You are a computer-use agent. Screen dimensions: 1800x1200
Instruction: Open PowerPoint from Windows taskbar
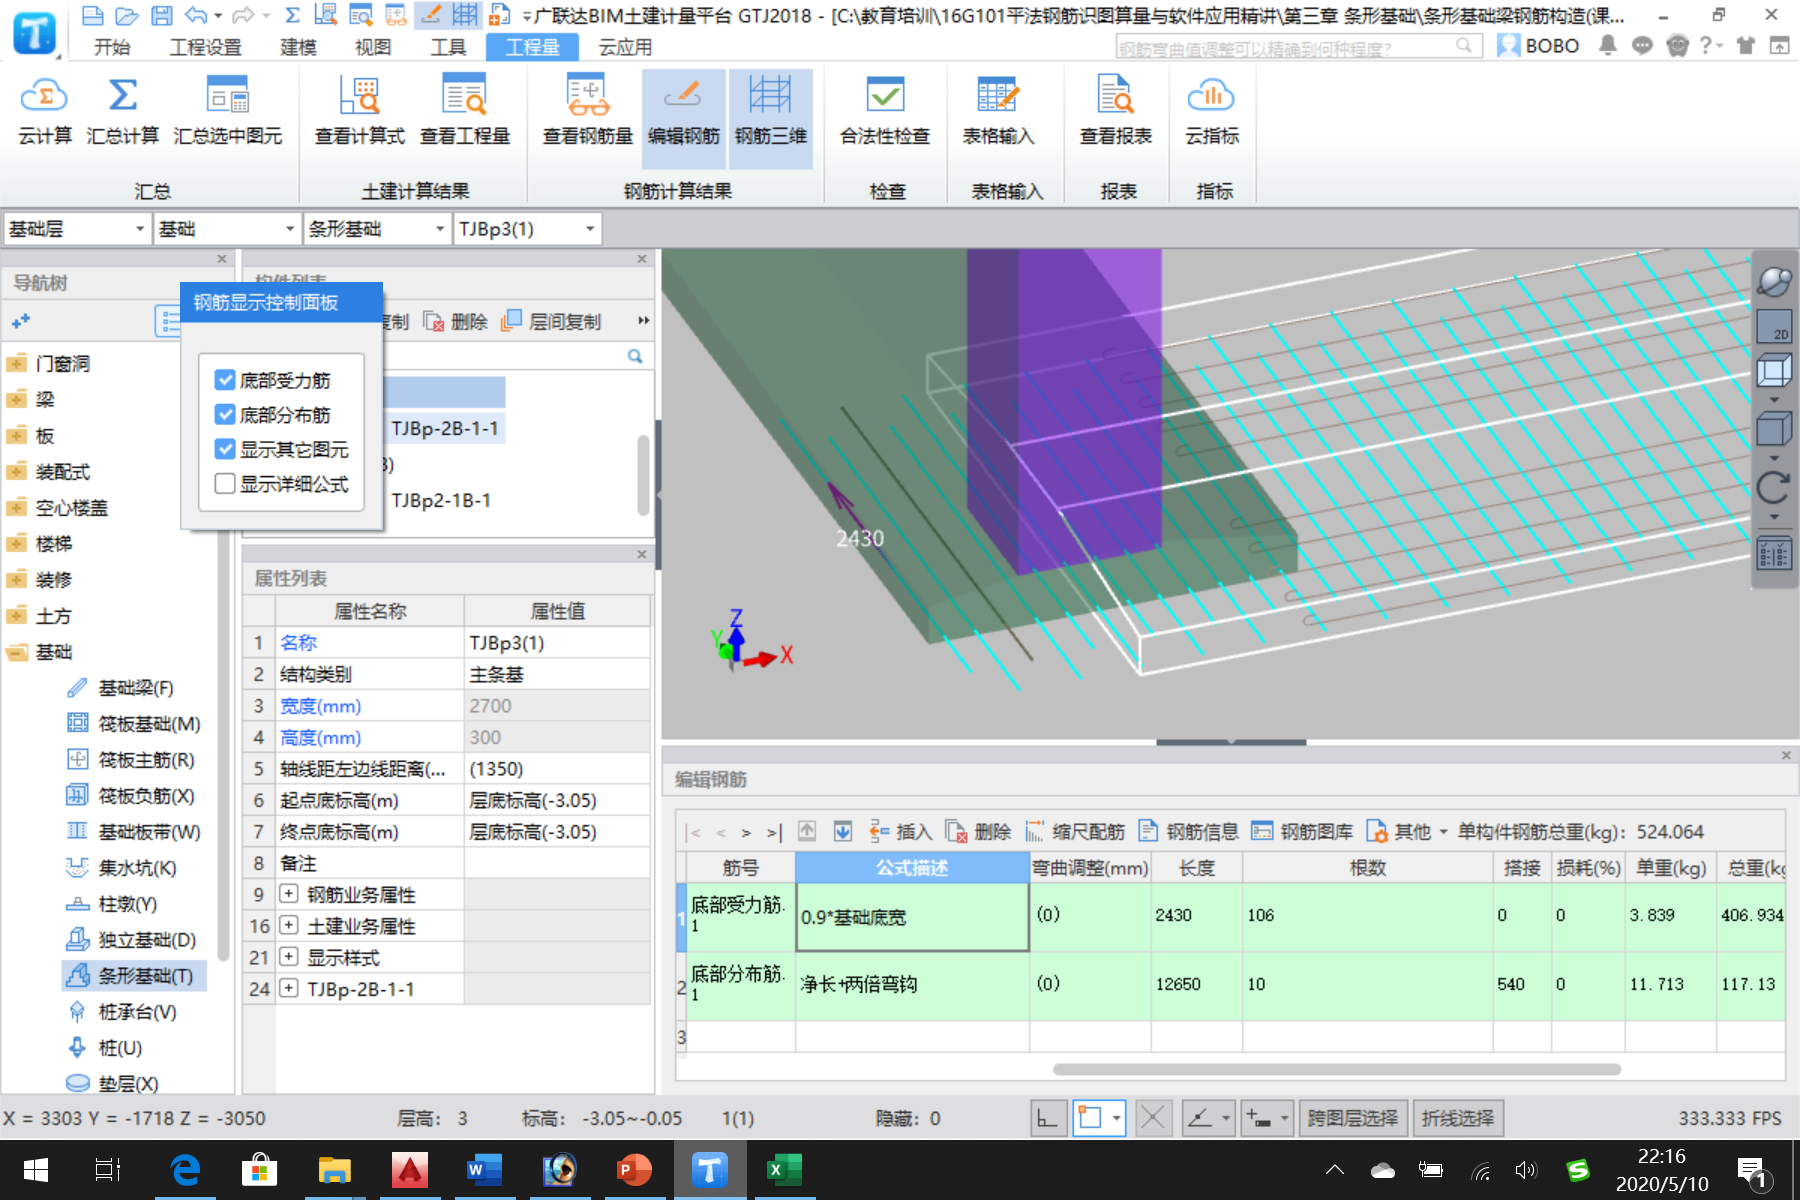634,1169
